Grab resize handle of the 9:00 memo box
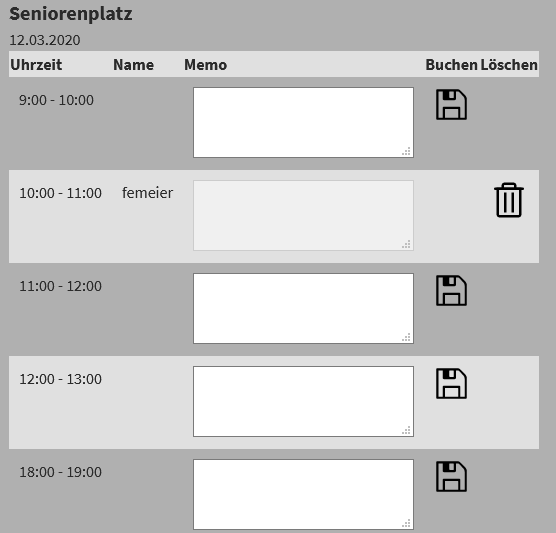Viewport: 556px width, 533px height. pyautogui.click(x=406, y=151)
